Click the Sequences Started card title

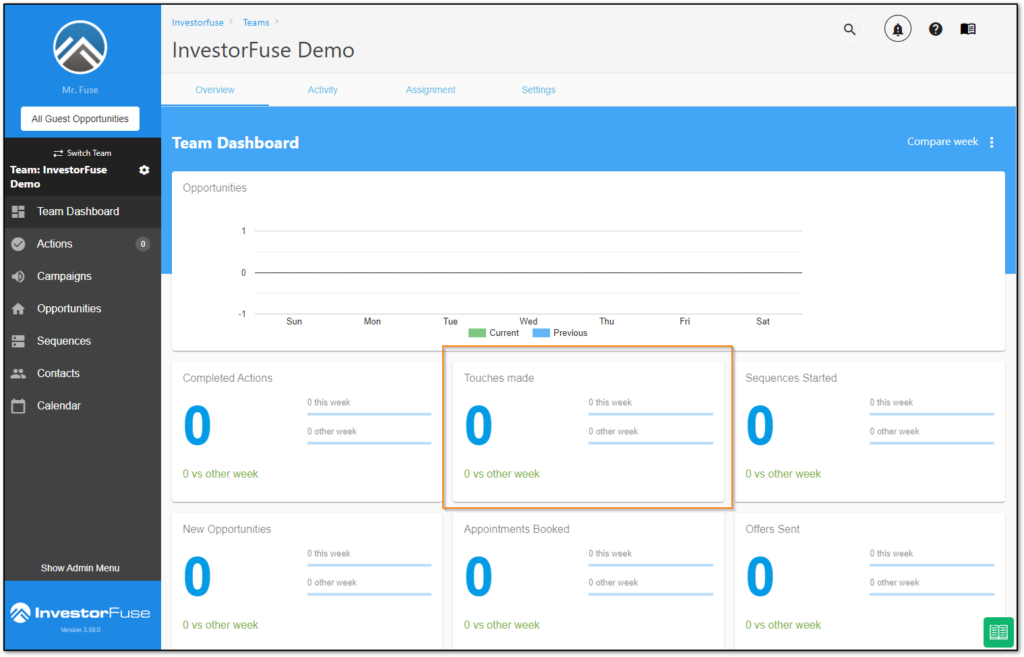coord(791,378)
